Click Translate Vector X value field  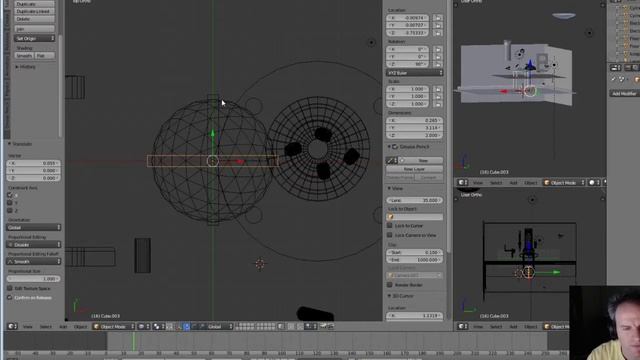(x=34, y=163)
